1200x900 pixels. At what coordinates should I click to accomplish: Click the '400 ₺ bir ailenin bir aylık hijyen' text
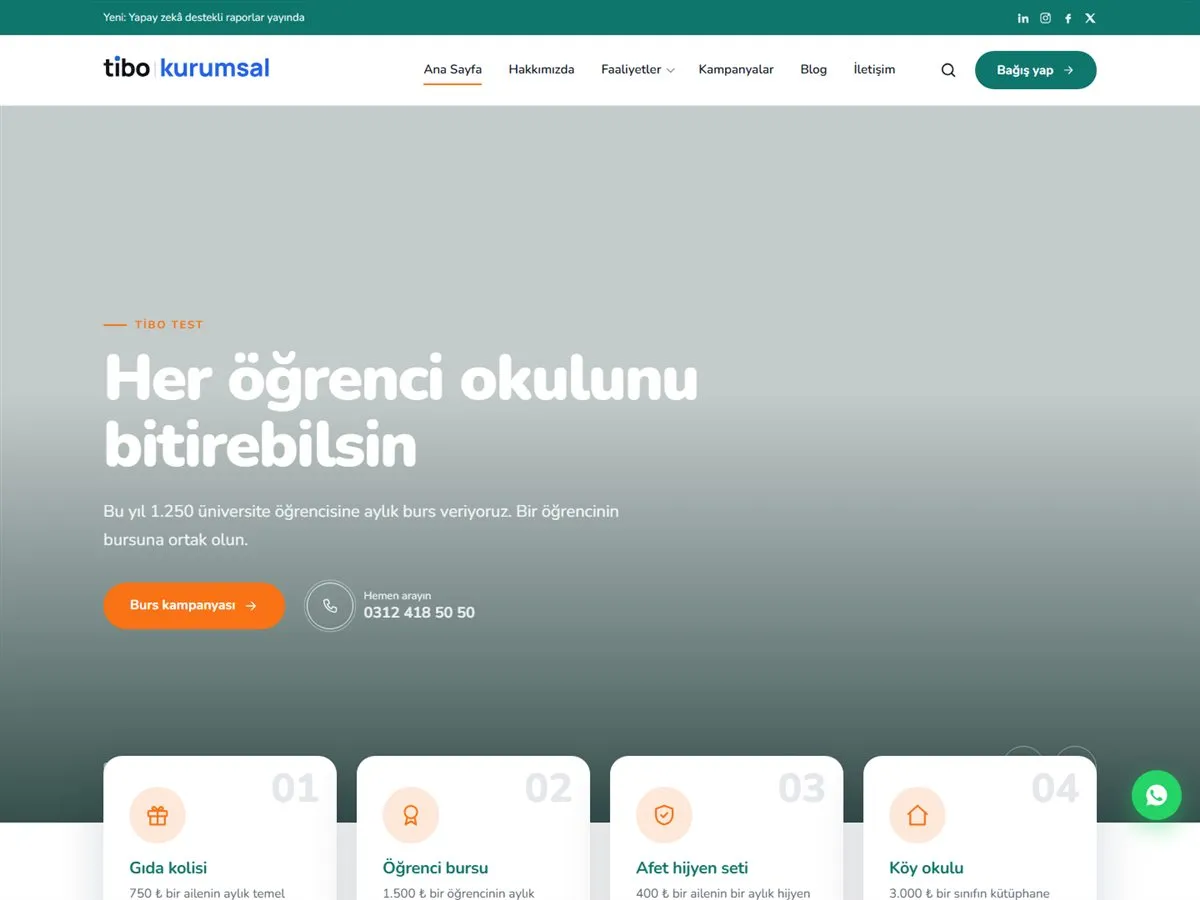723,893
